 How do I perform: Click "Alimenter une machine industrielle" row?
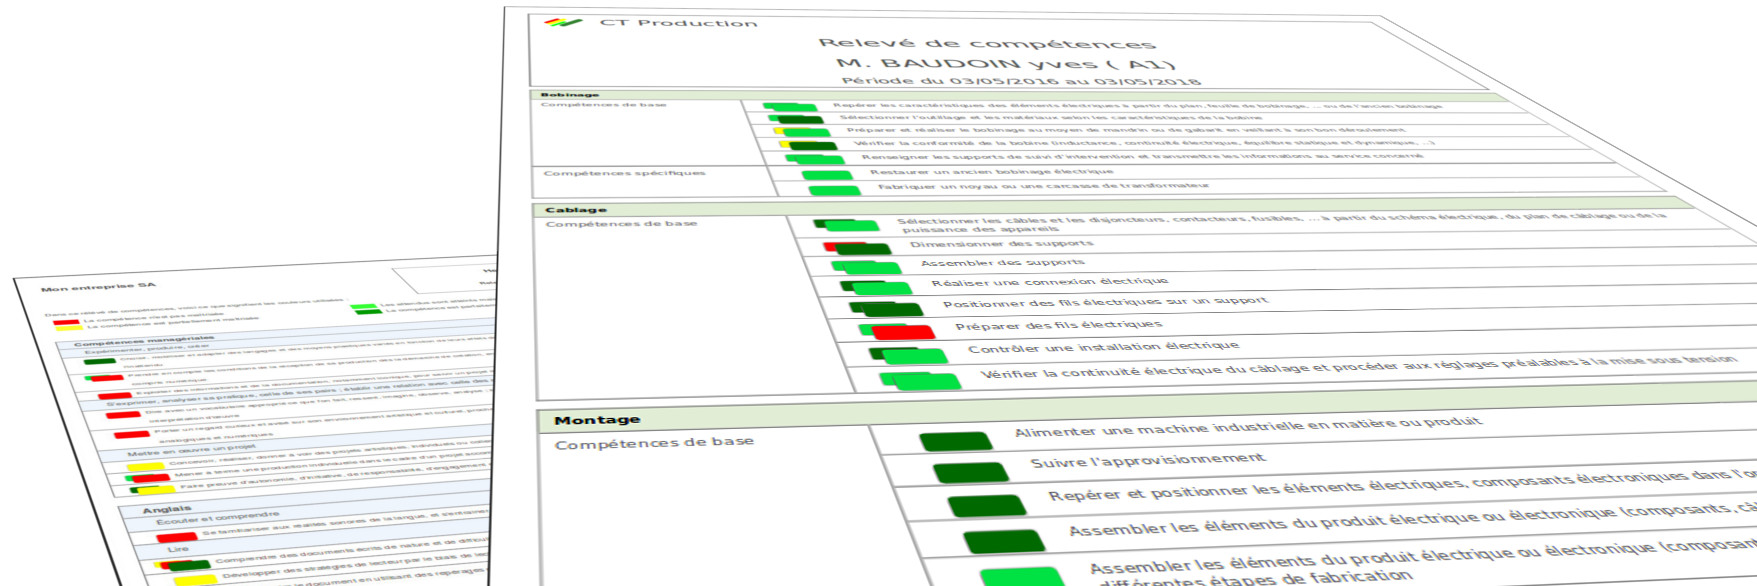click(x=1247, y=427)
